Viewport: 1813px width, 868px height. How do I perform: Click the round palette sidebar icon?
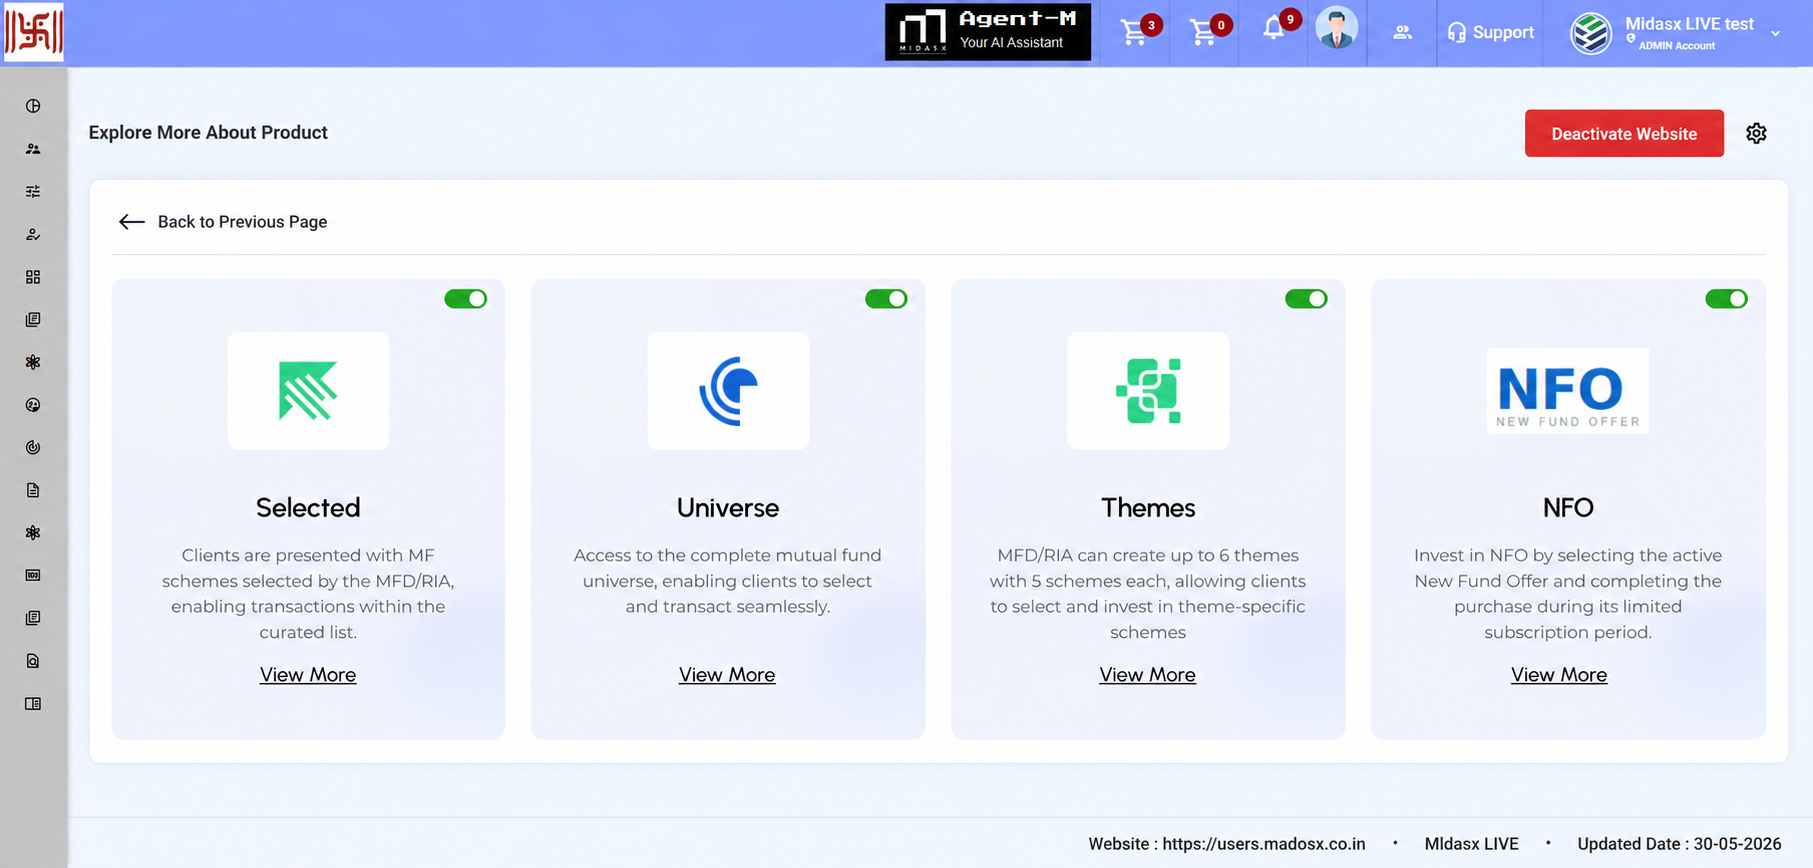click(33, 405)
